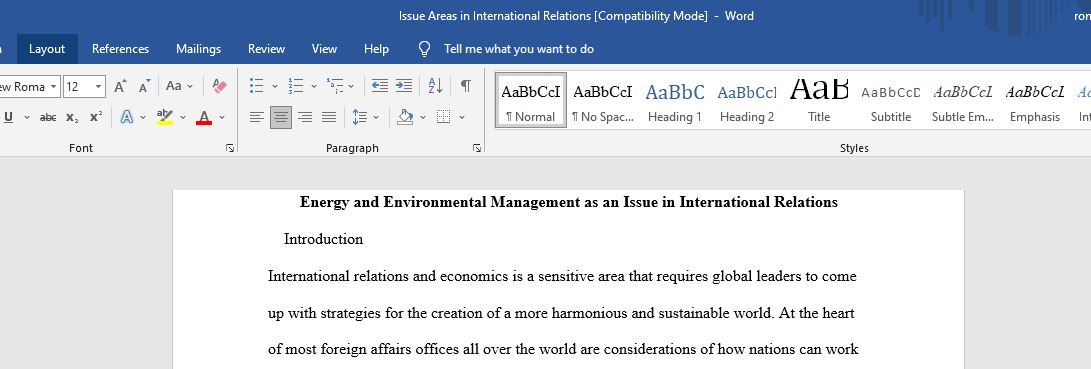Image resolution: width=1091 pixels, height=369 pixels.
Task: Increase paragraph indent
Action: point(404,86)
